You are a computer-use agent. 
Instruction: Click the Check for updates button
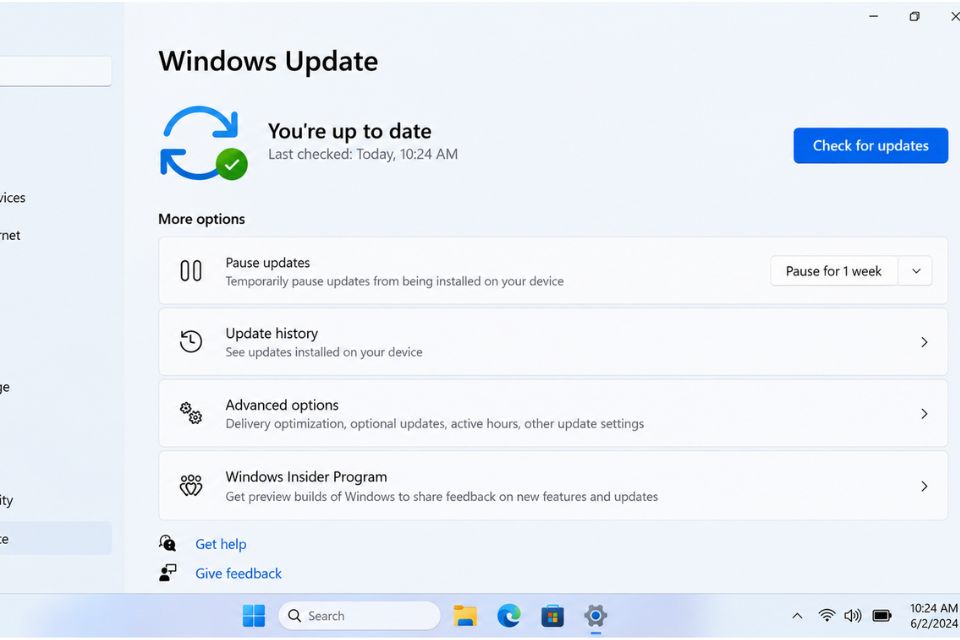[x=870, y=145]
